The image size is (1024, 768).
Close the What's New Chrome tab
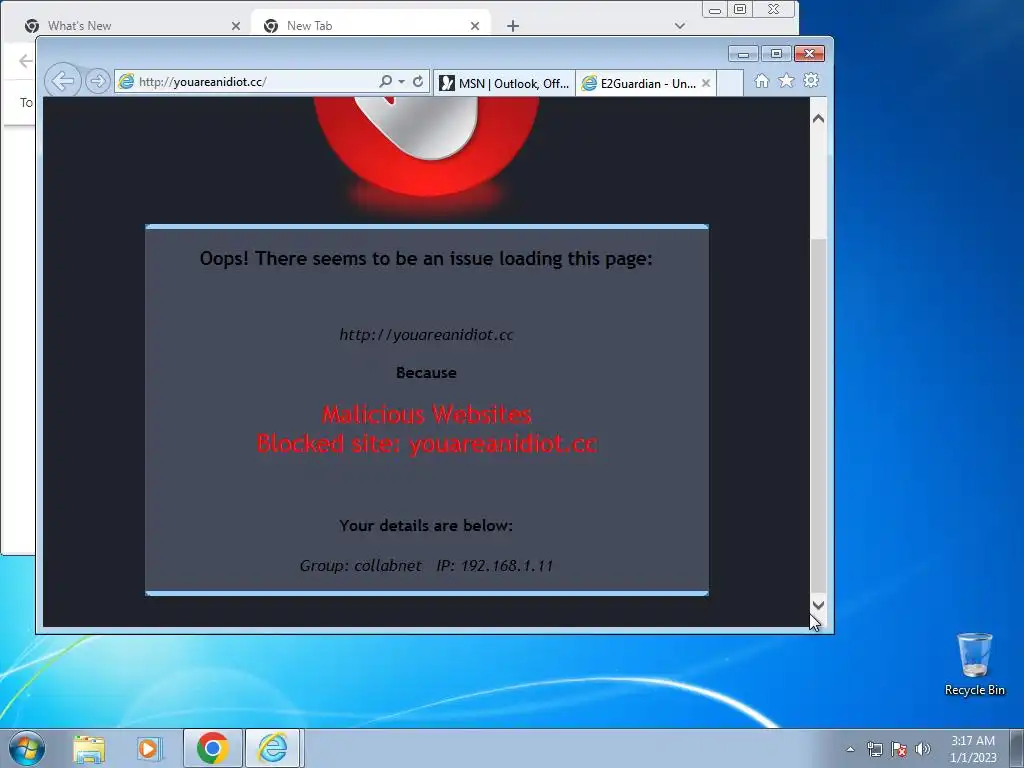236,26
